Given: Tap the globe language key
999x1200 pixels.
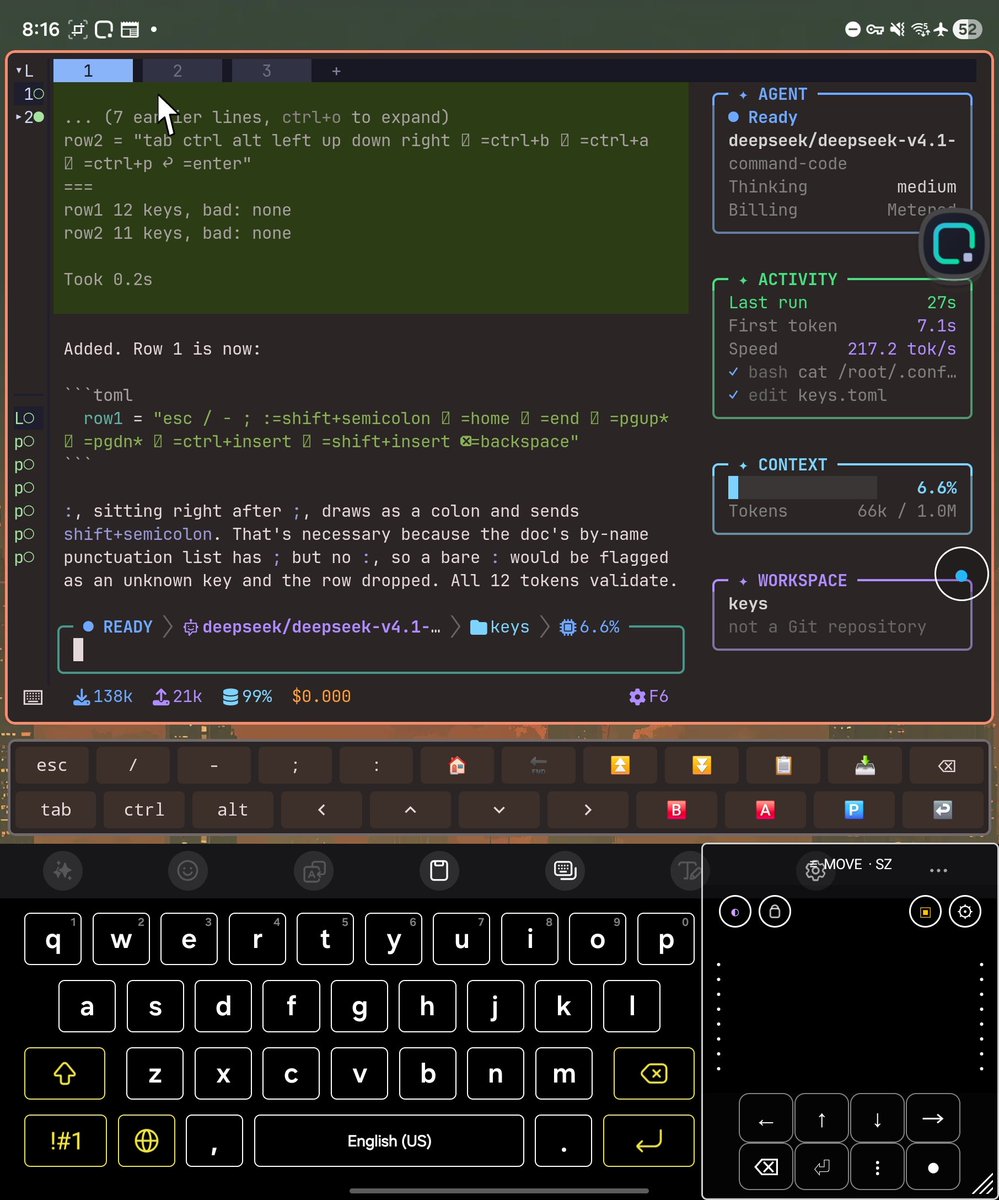Looking at the screenshot, I should tap(147, 1141).
